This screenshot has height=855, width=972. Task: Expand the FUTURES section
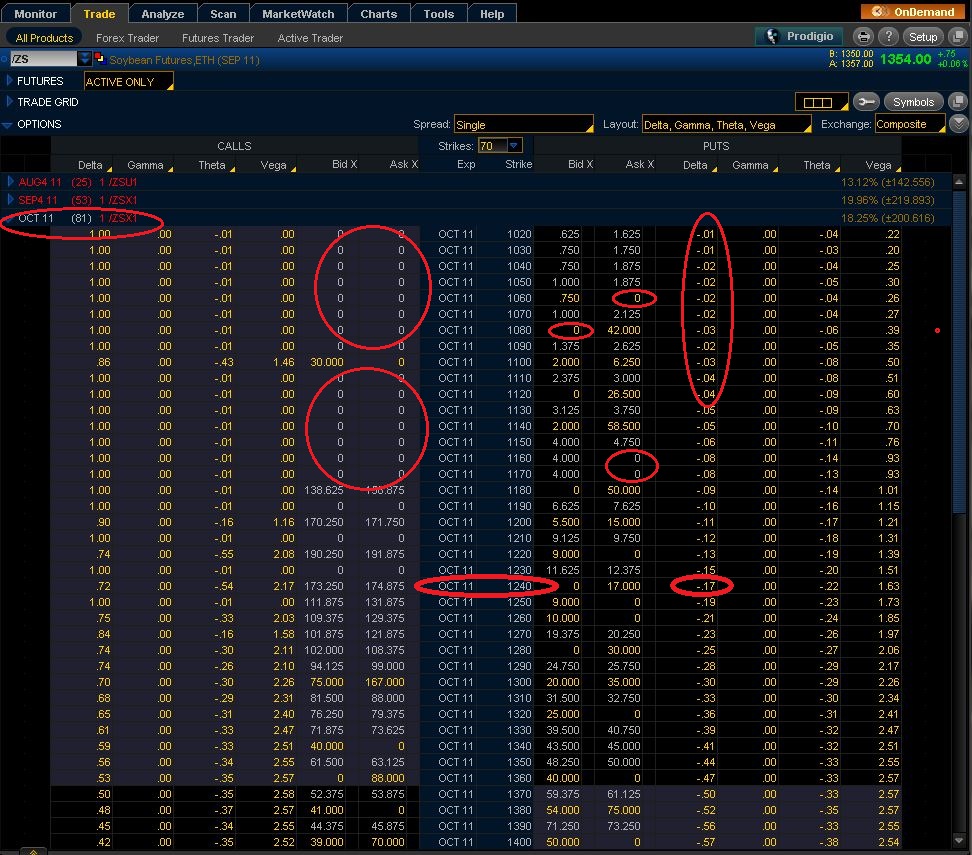(9, 81)
